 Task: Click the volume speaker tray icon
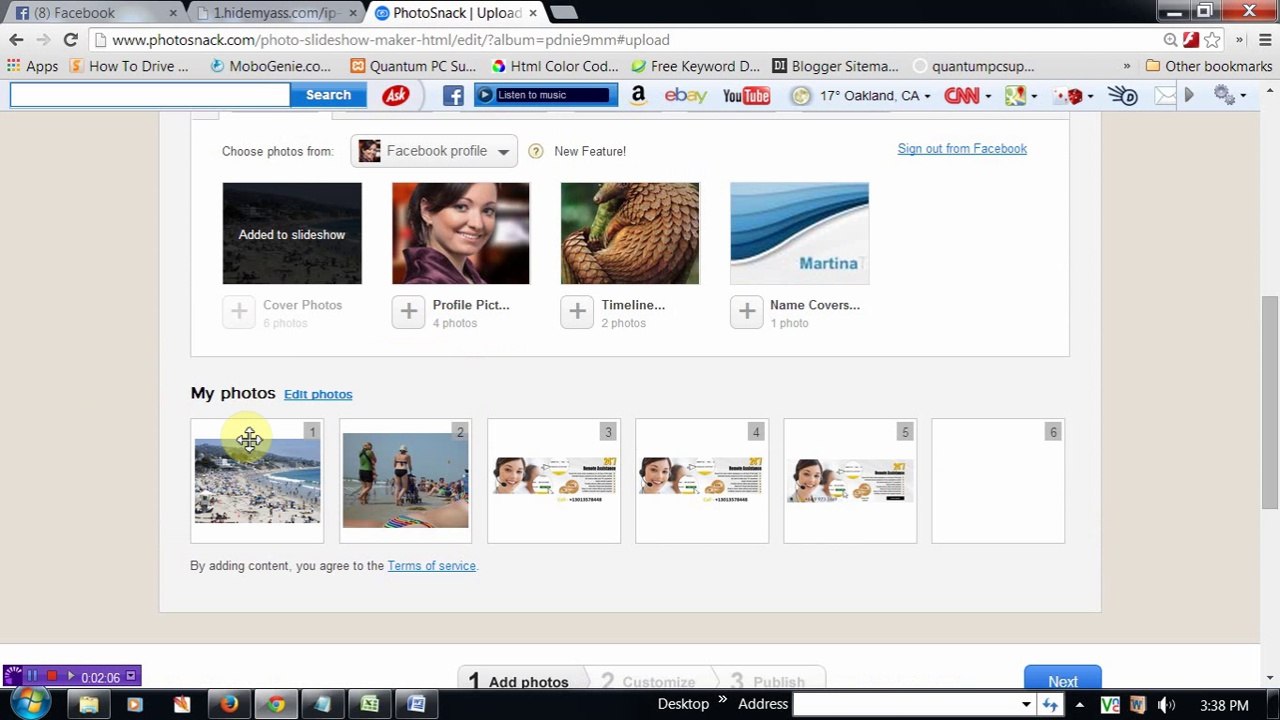1166,705
